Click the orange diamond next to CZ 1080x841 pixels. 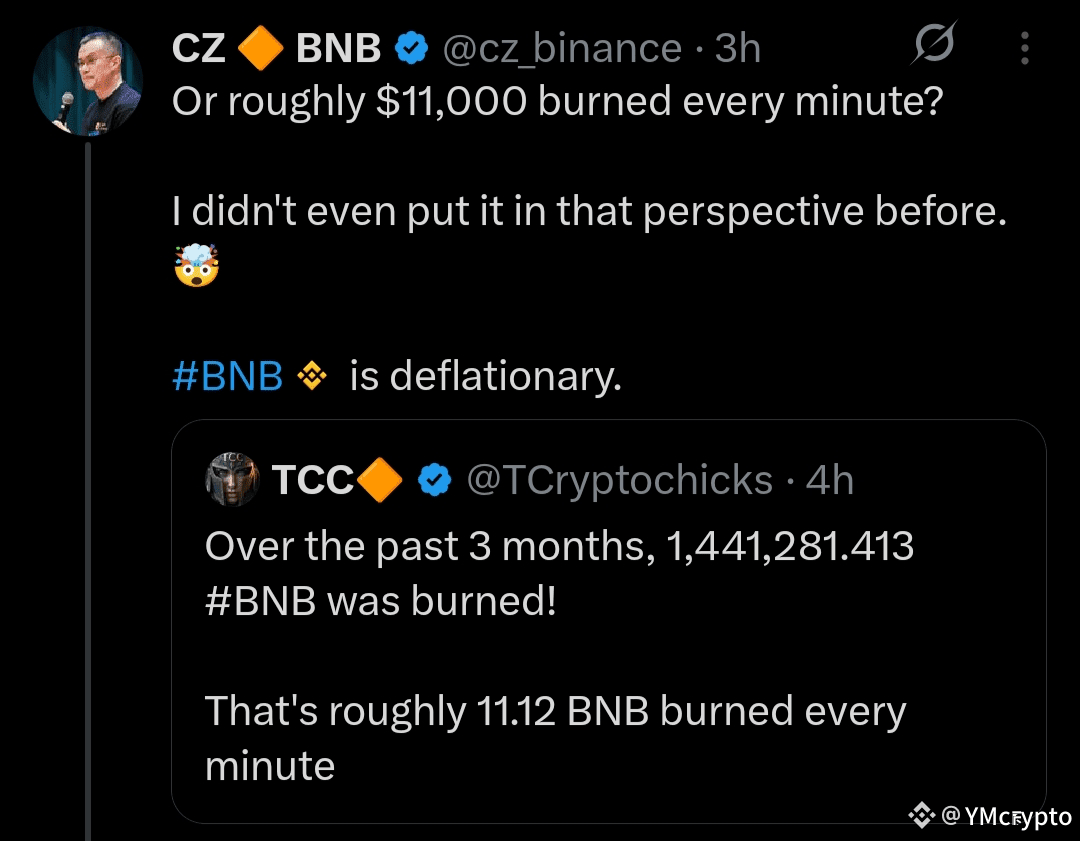click(x=262, y=48)
